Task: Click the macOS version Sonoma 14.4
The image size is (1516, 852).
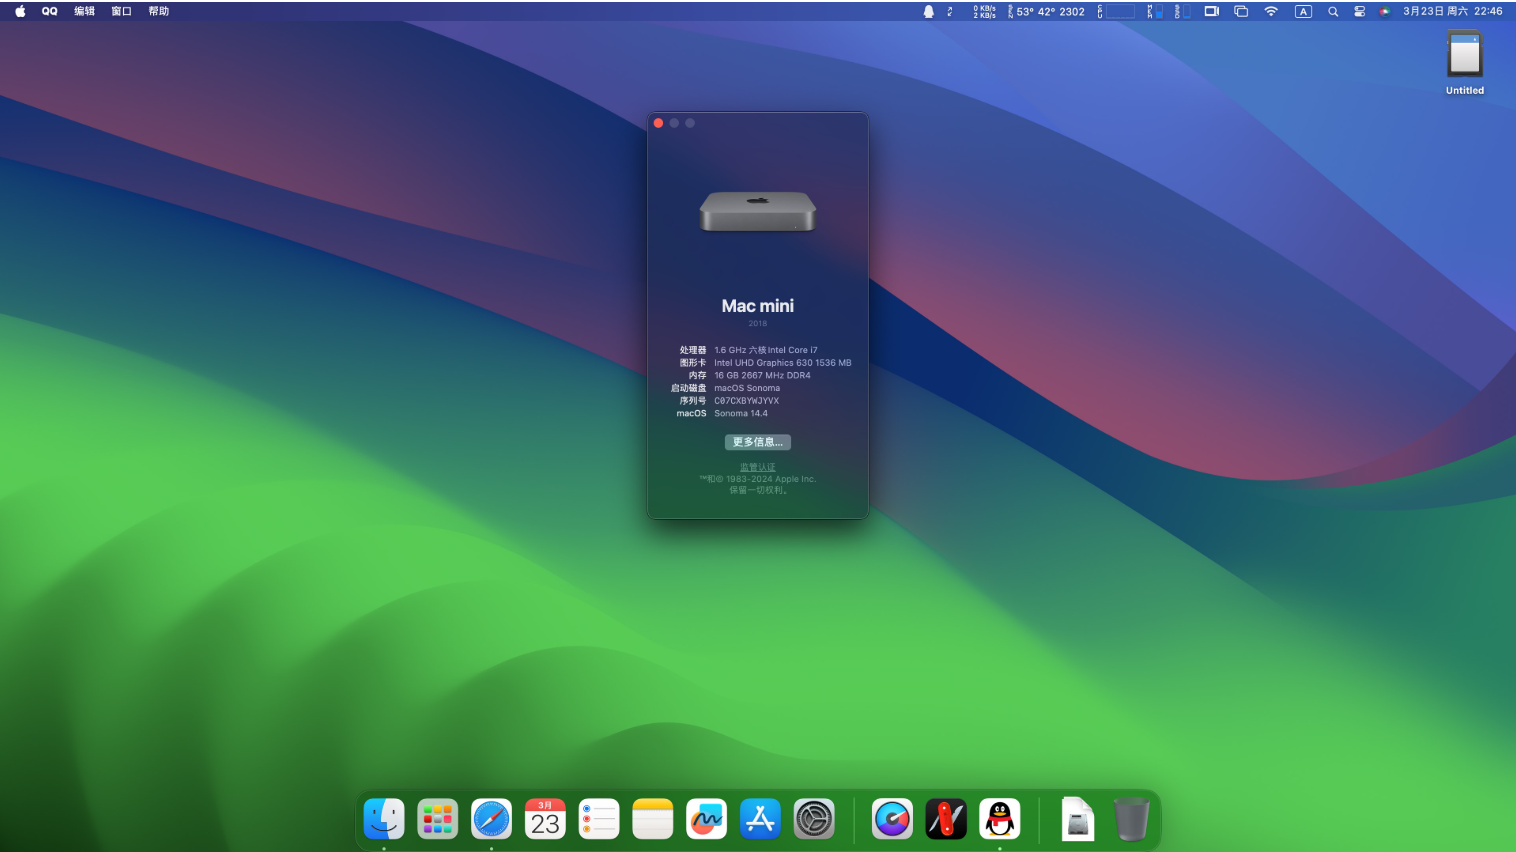Action: click(x=741, y=413)
